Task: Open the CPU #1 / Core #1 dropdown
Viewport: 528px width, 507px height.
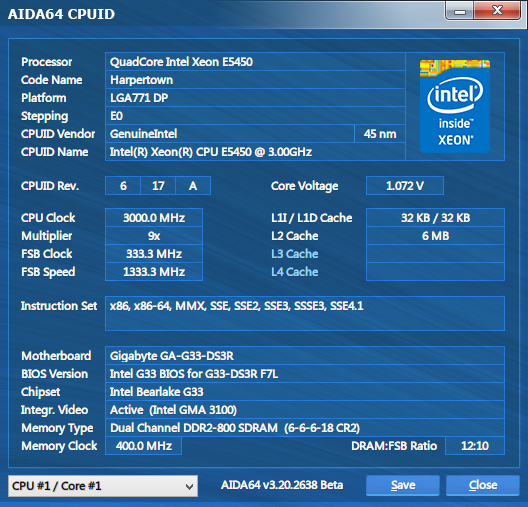Action: coord(103,486)
